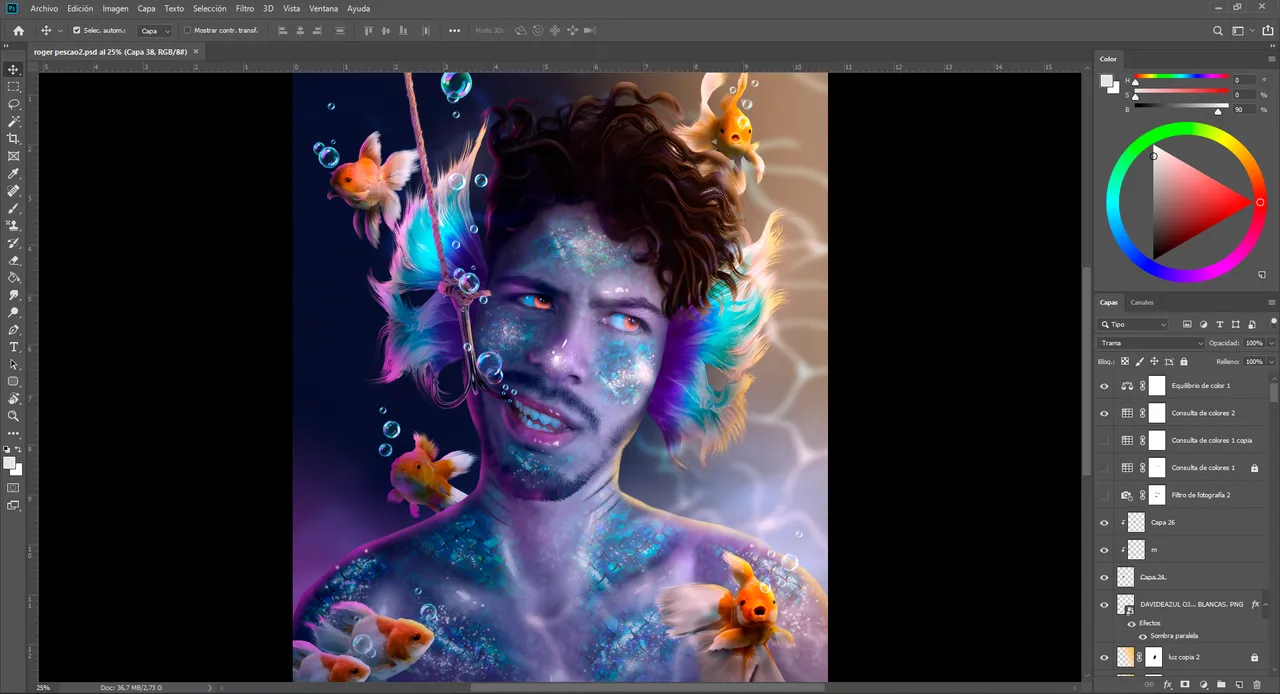Select the Crop tool
The width and height of the screenshot is (1280, 694).
point(14,139)
